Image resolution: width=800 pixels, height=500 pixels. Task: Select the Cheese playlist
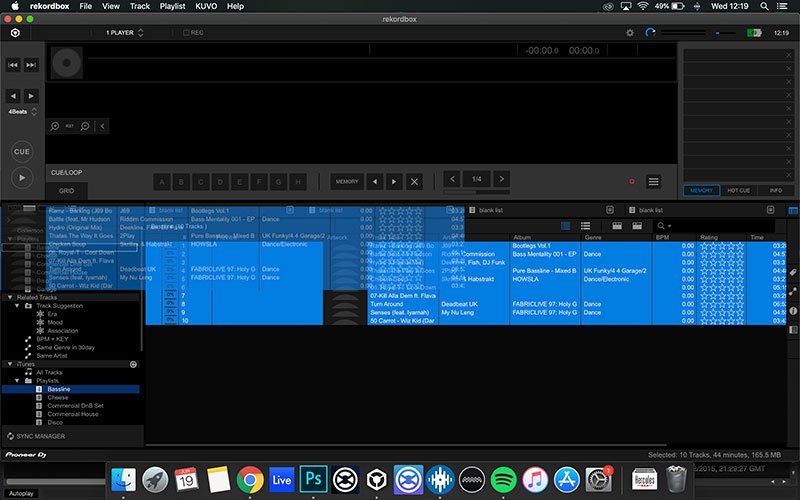click(x=58, y=397)
